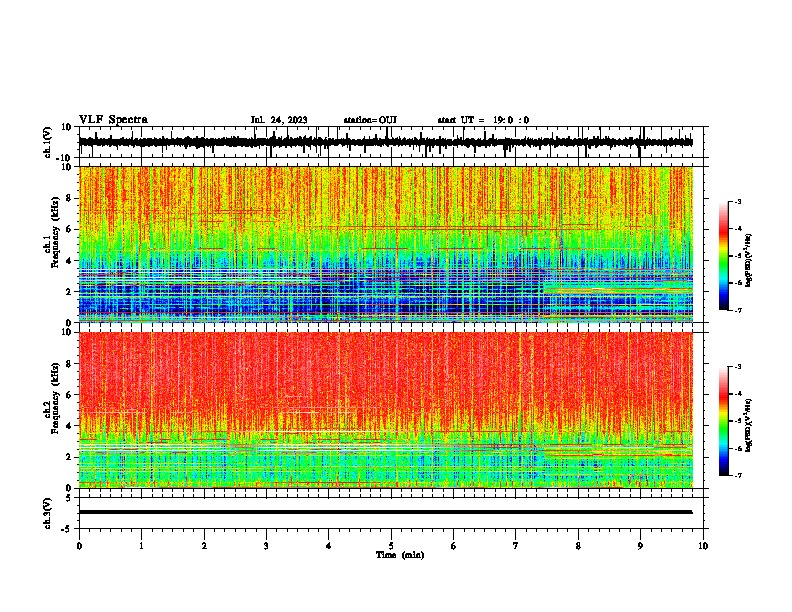Click the ch.1 spectrogram panel
The width and height of the screenshot is (792, 612).
click(386, 244)
